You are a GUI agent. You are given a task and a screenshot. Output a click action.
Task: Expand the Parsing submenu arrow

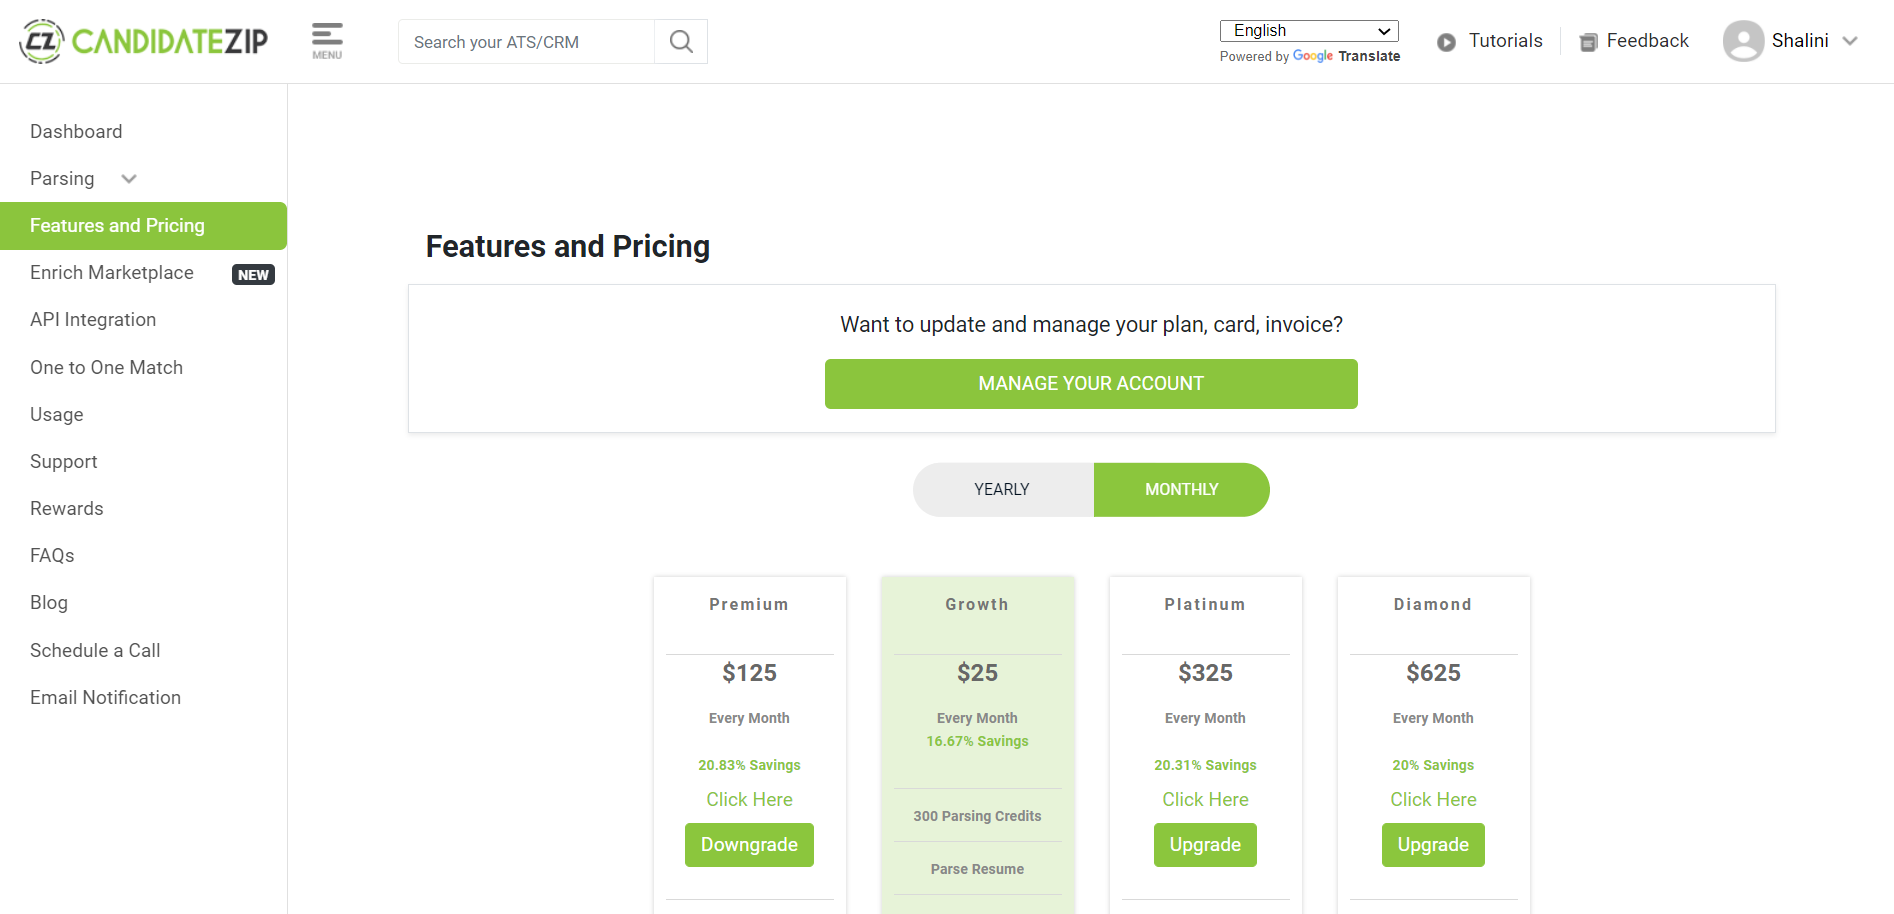click(x=129, y=179)
